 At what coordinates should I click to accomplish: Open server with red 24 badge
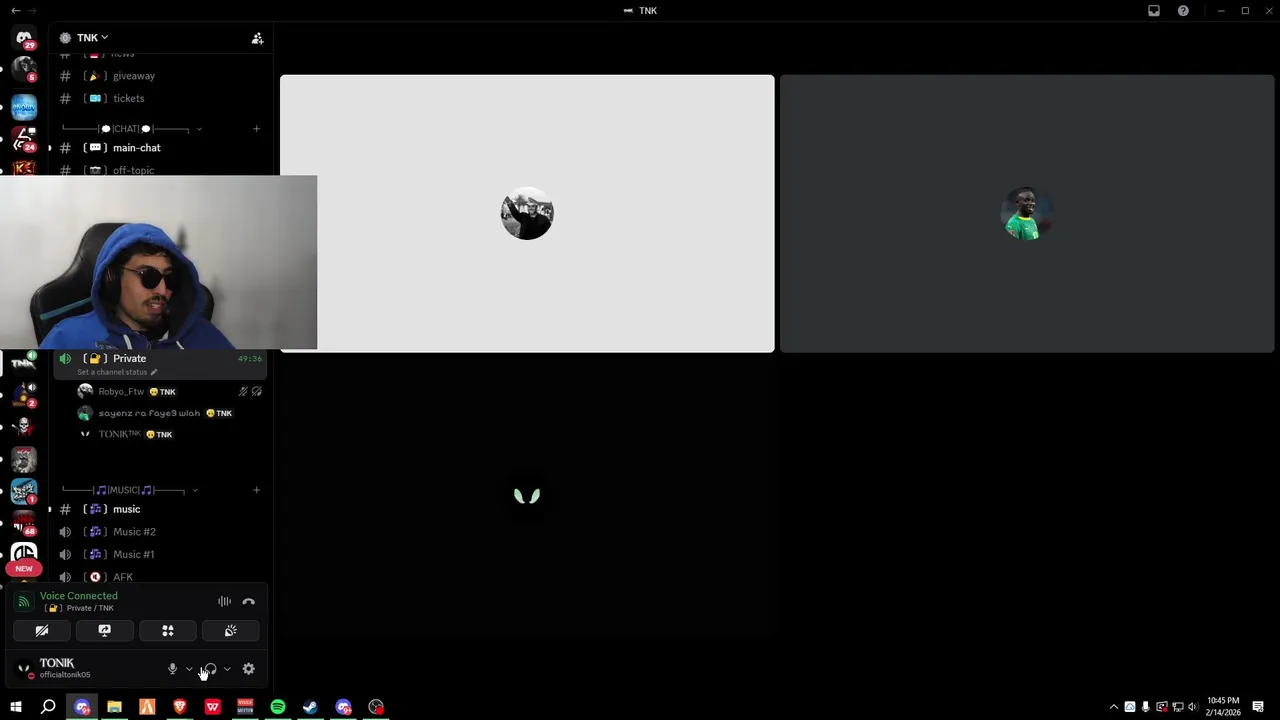[x=24, y=139]
